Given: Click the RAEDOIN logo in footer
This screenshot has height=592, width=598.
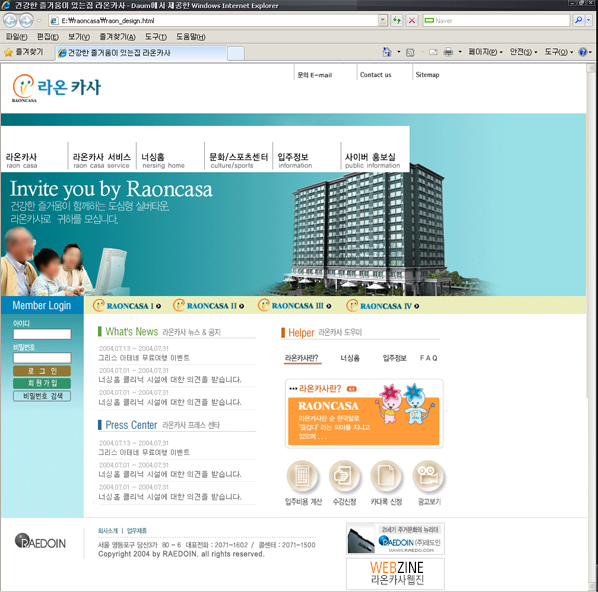Looking at the screenshot, I should point(40,541).
